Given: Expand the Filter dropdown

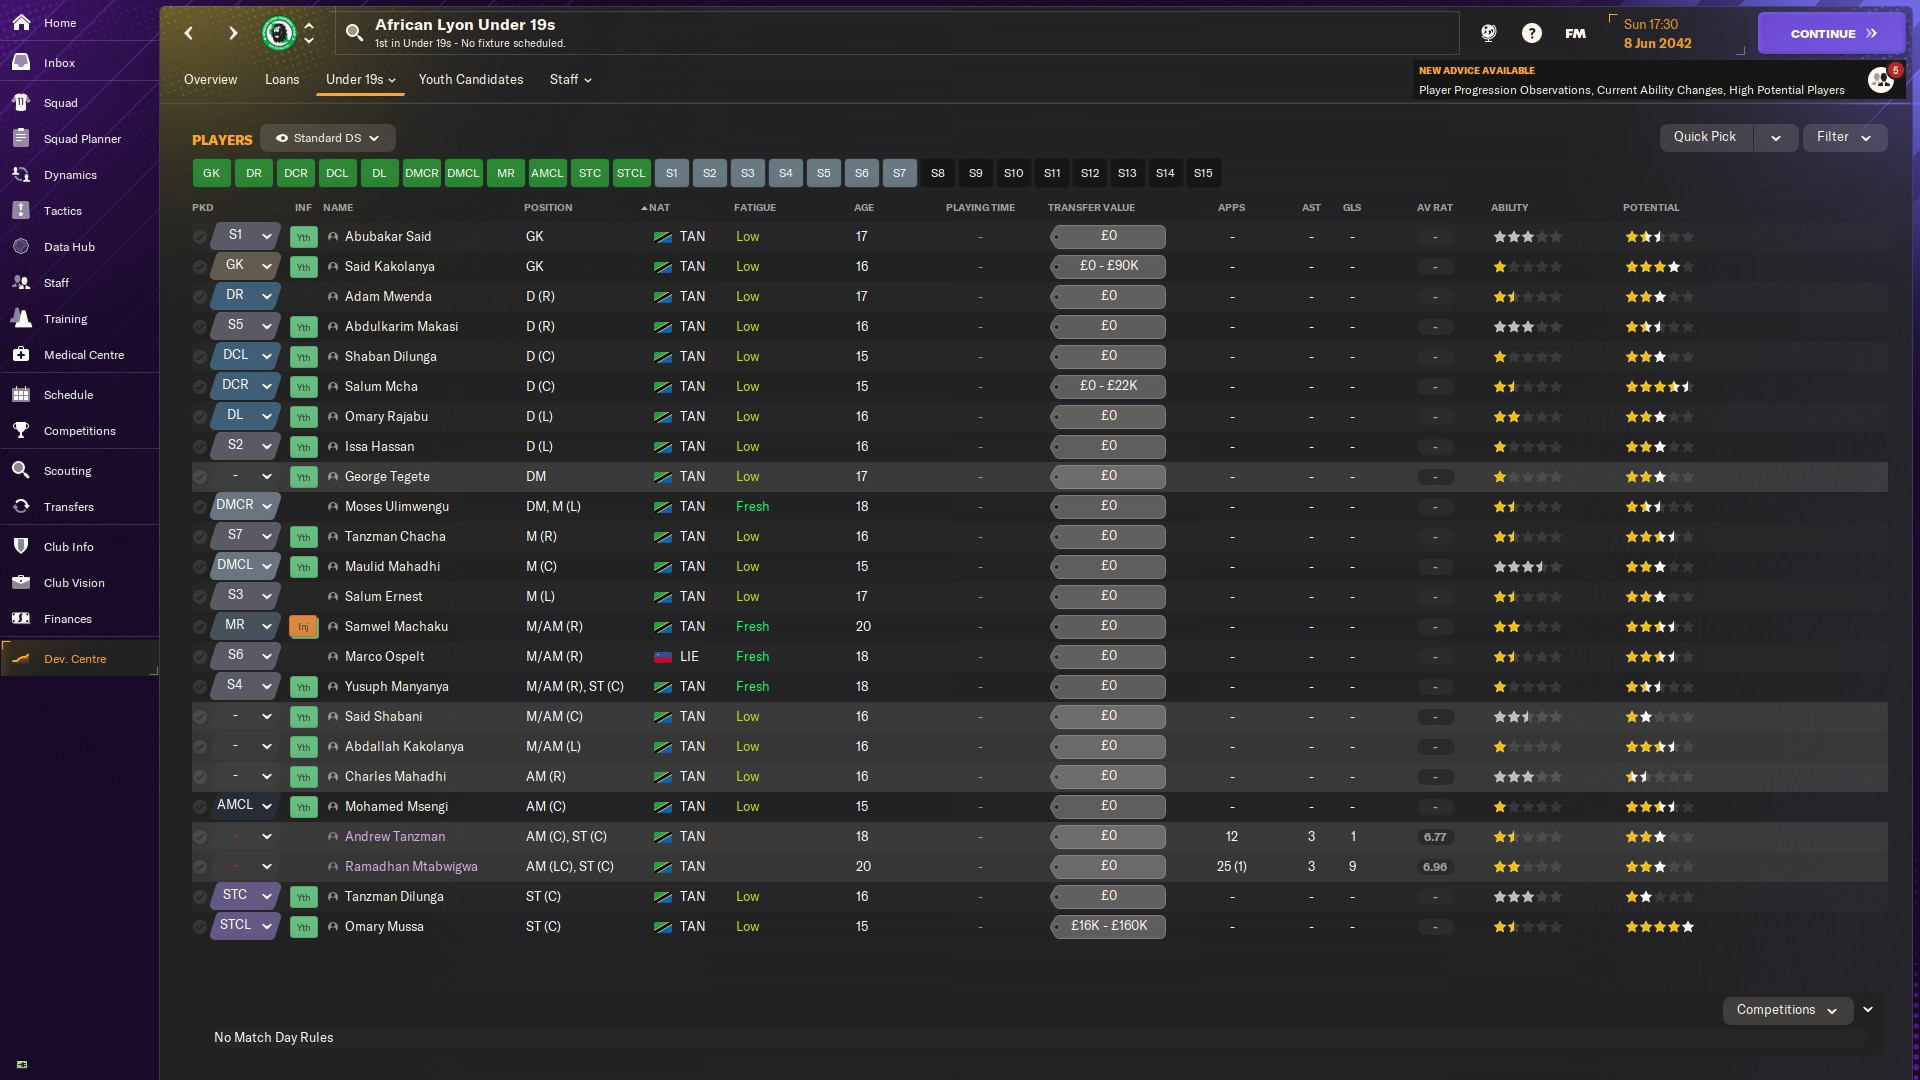Looking at the screenshot, I should [x=1844, y=137].
